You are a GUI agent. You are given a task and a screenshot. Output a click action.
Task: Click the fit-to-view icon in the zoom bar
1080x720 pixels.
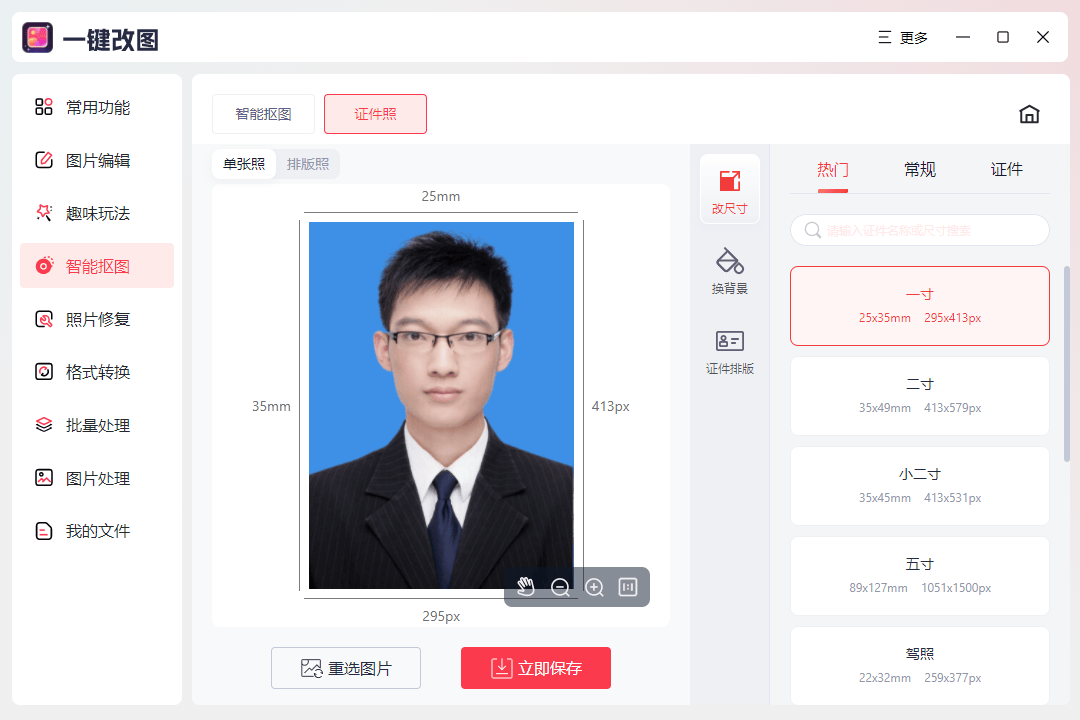pyautogui.click(x=627, y=587)
